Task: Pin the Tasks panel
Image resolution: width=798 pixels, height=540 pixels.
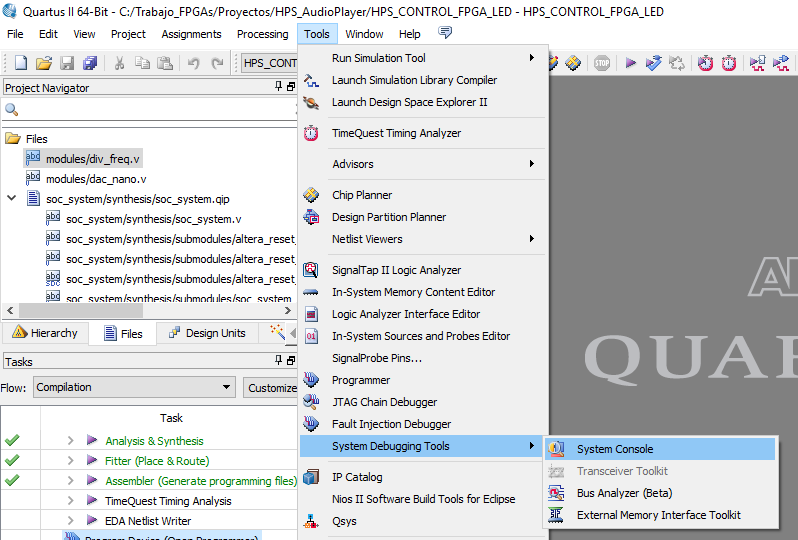Action: (278, 361)
